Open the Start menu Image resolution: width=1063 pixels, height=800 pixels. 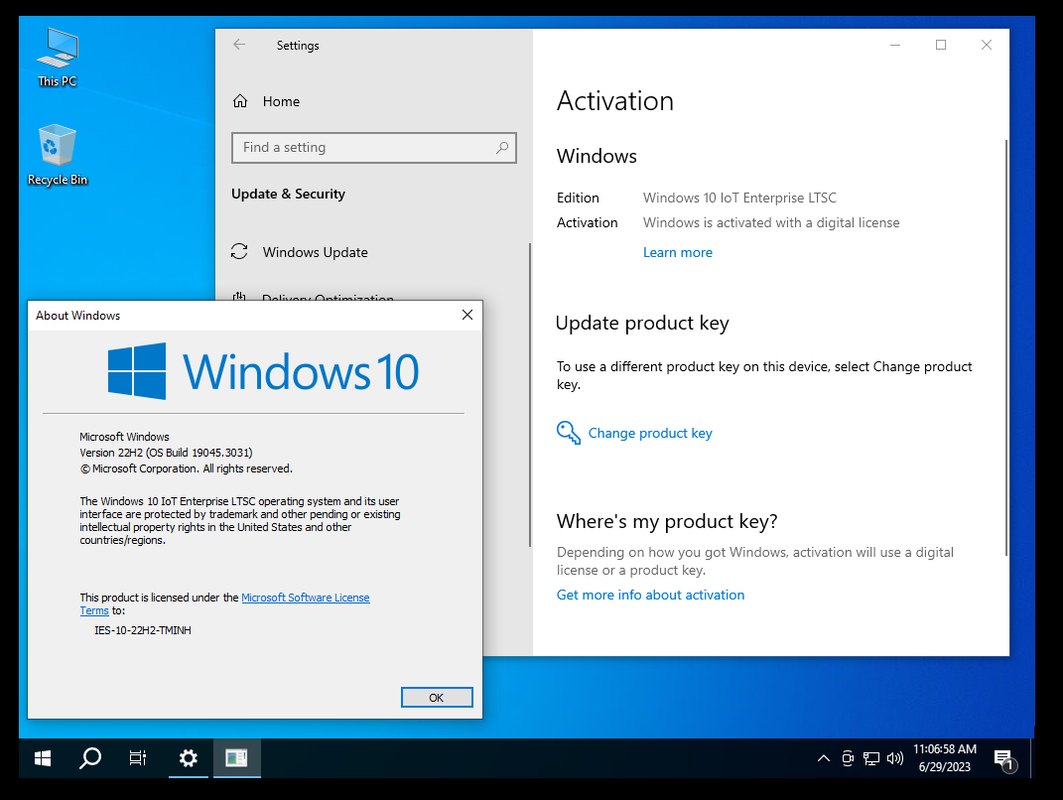(43, 758)
